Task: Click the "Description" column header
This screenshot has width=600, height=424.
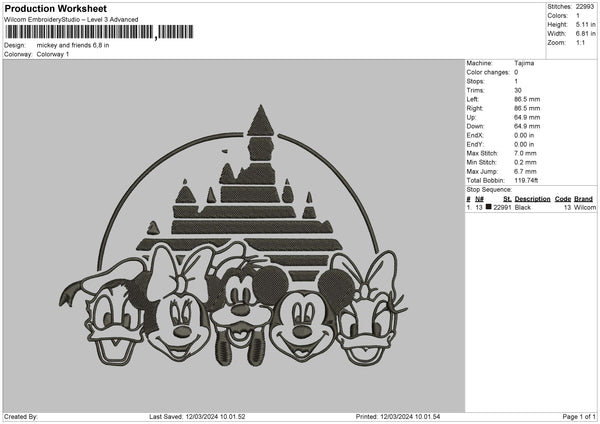Action: click(x=532, y=199)
